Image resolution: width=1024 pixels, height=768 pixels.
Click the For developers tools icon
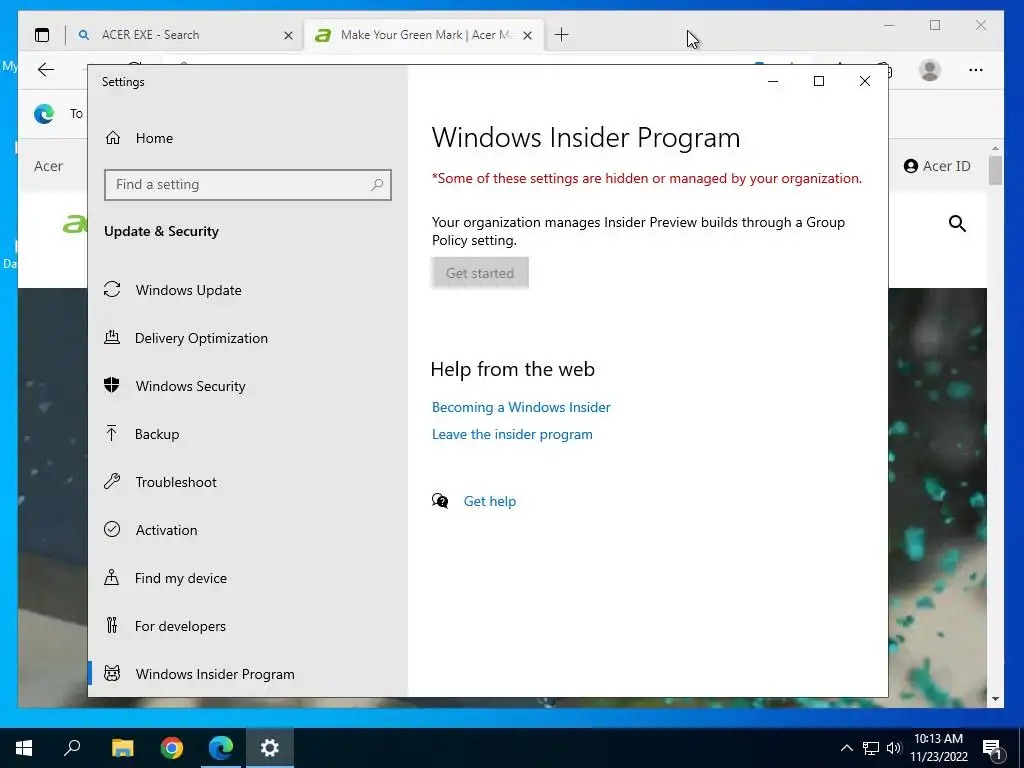coord(112,625)
